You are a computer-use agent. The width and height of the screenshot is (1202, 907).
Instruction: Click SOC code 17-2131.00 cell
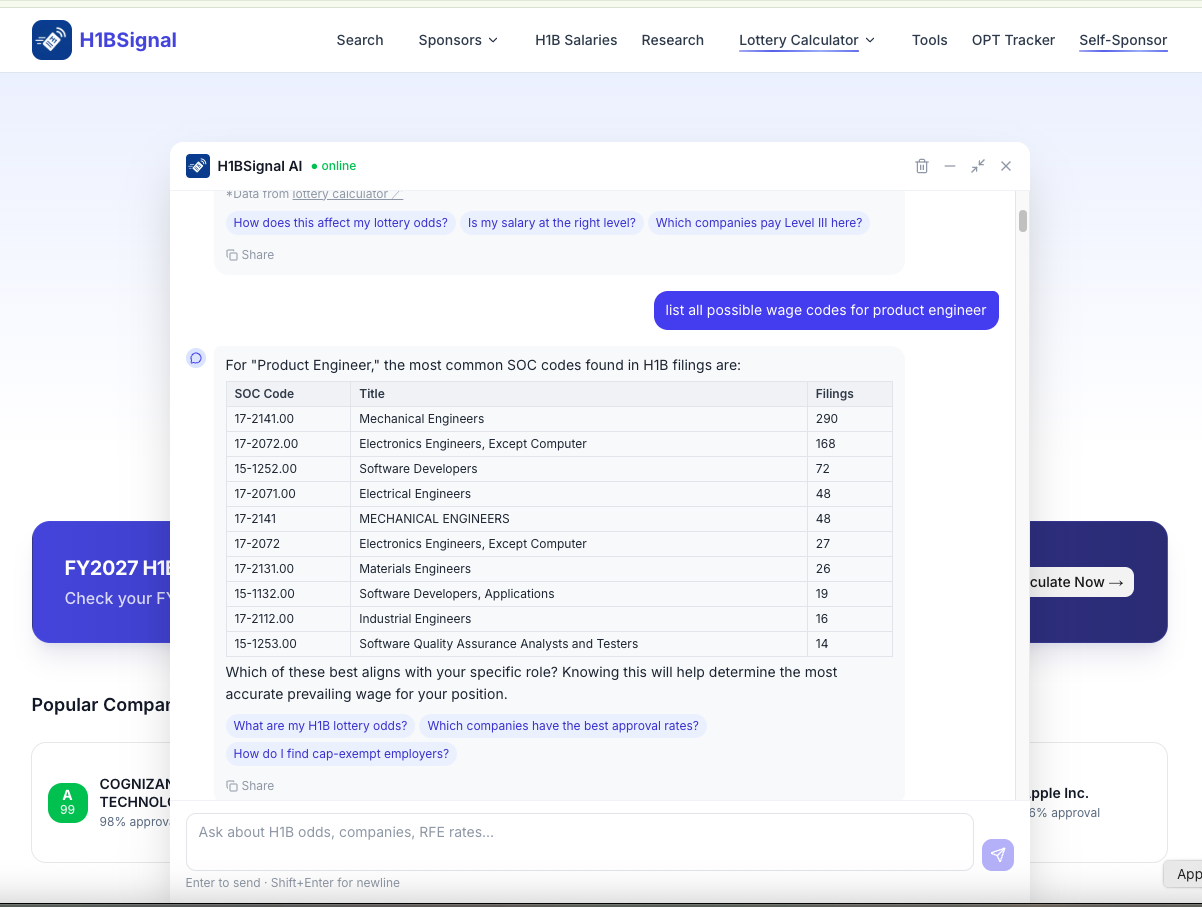[x=289, y=569]
